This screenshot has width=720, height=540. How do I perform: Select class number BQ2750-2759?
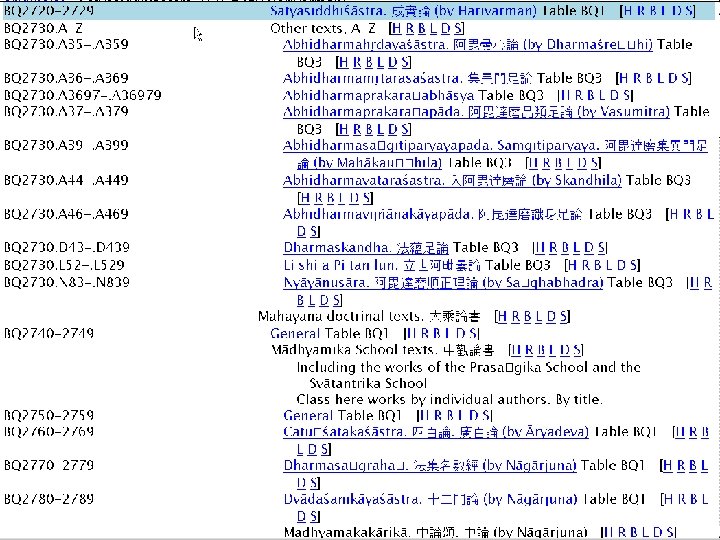[49, 416]
